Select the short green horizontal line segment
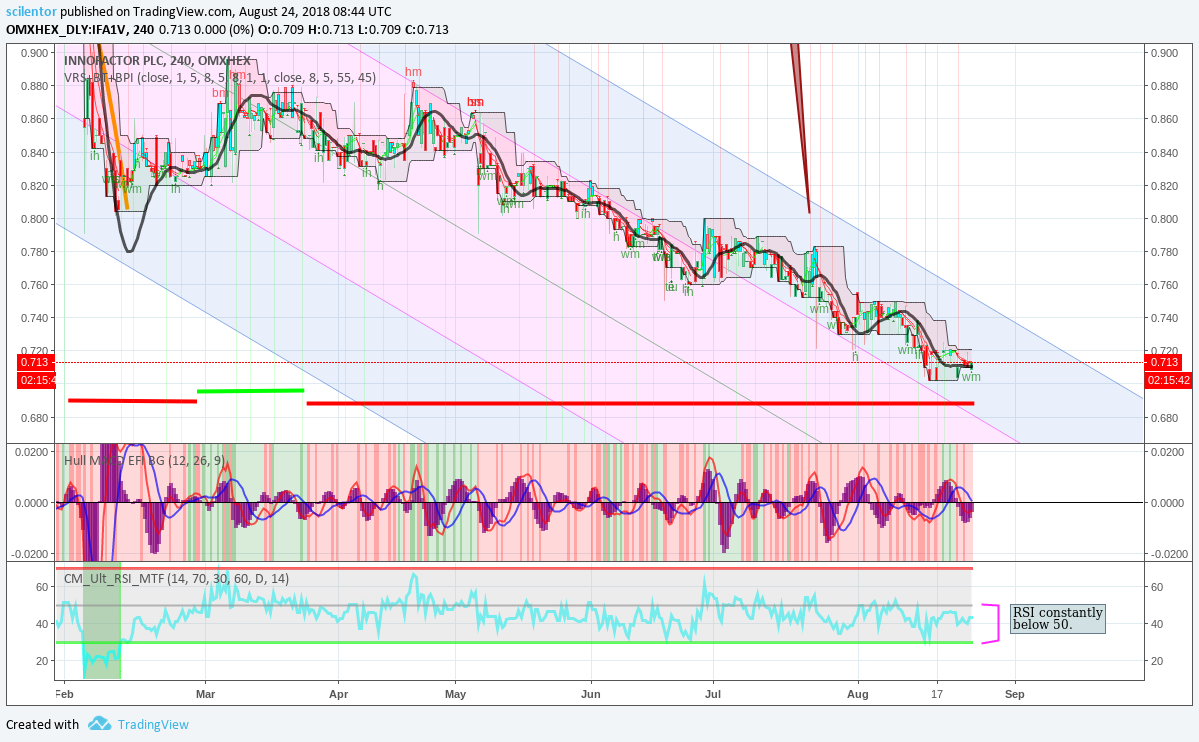The image size is (1199, 742). [251, 391]
